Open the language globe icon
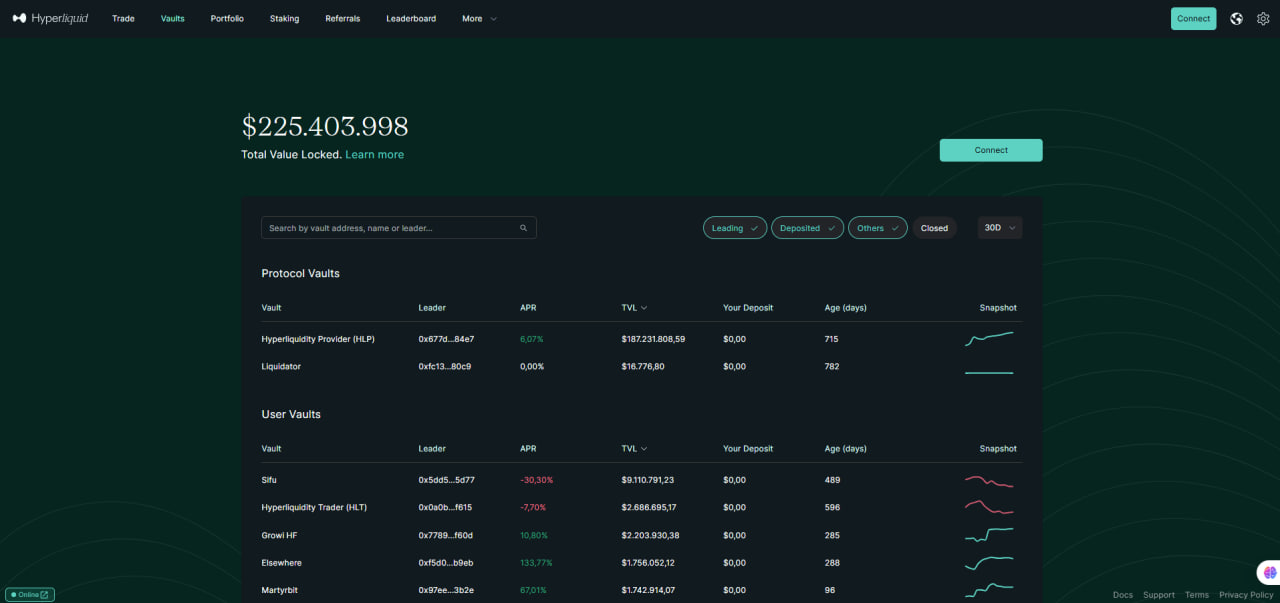This screenshot has height=603, width=1280. tap(1236, 18)
